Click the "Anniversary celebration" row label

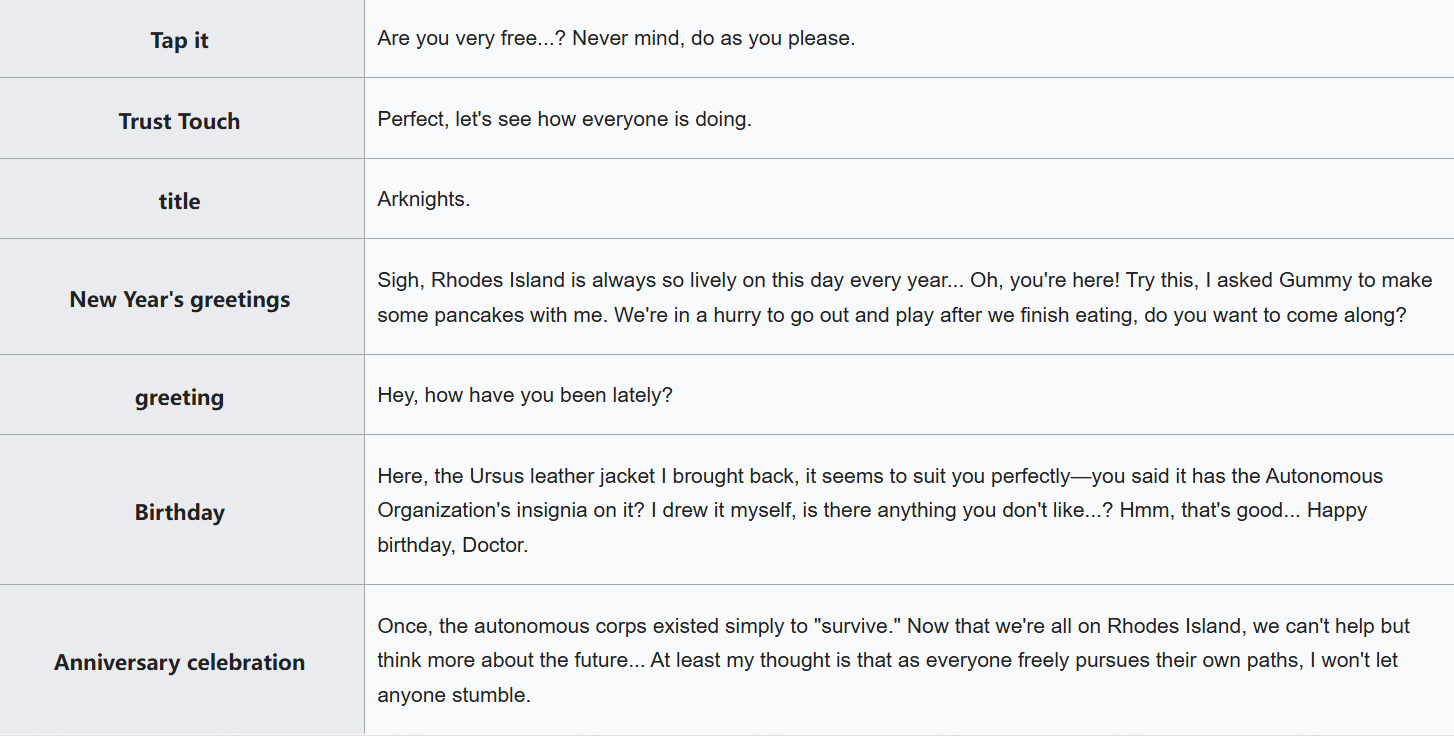click(x=180, y=663)
